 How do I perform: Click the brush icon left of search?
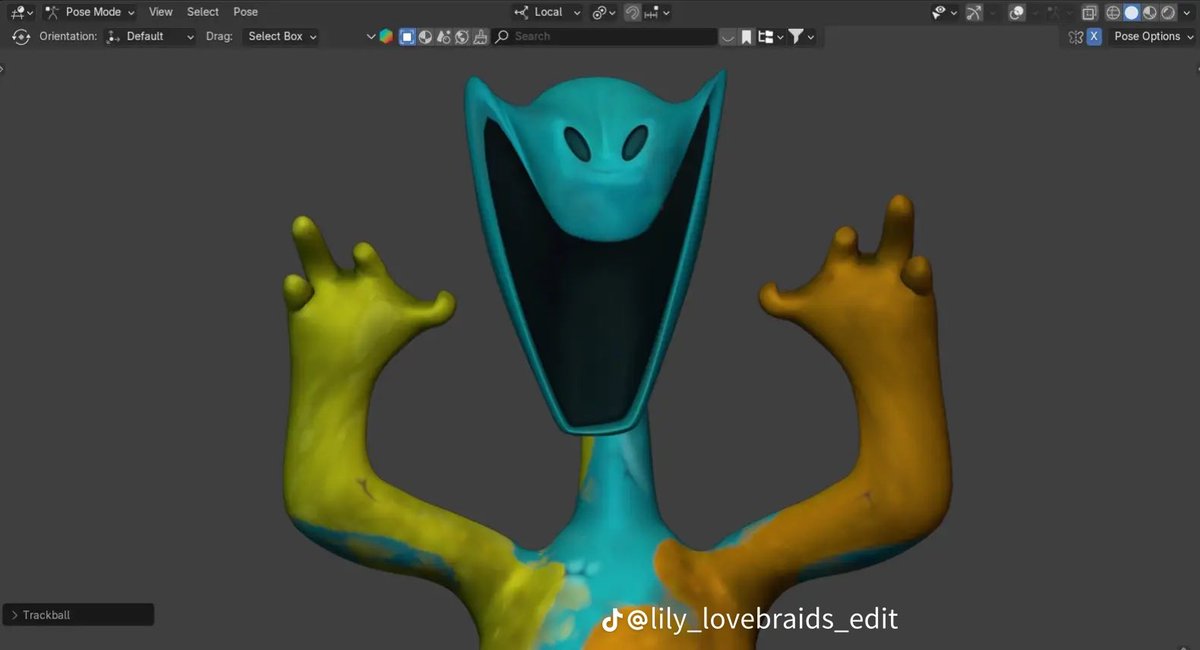(480, 36)
